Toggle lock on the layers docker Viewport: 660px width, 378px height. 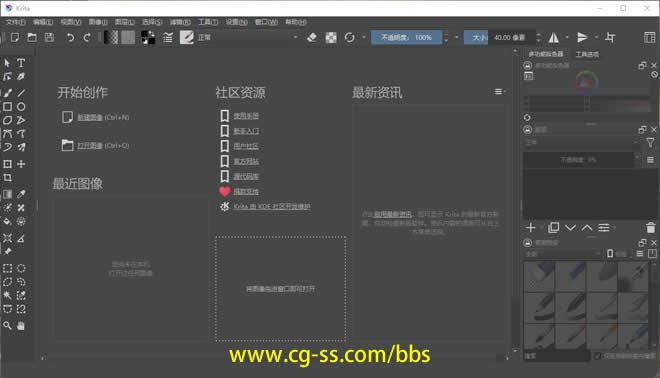[527, 130]
